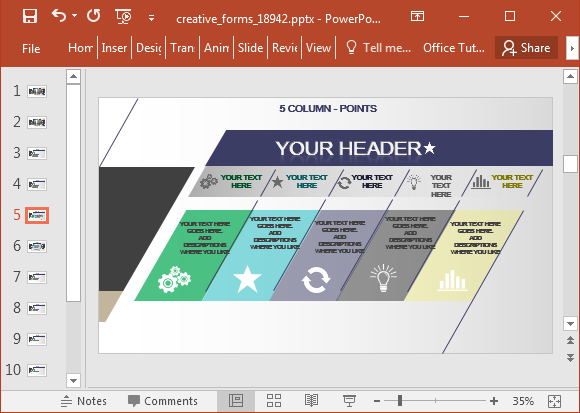The image size is (580, 413).
Task: Click the zoom slider handle
Action: [x=400, y=400]
